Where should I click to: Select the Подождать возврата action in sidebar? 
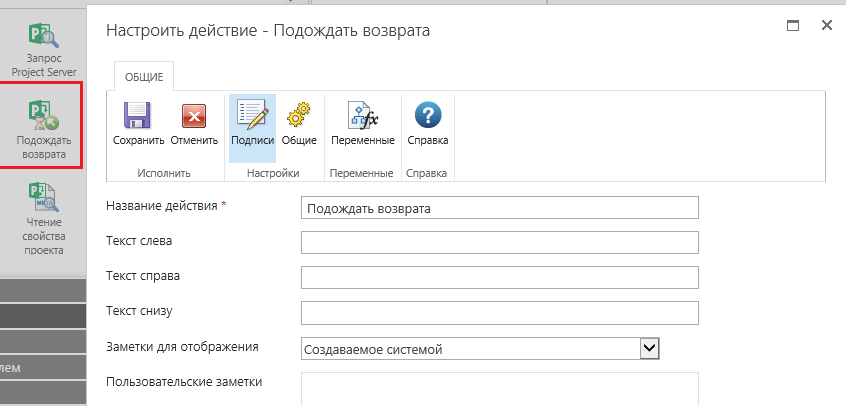[x=44, y=130]
